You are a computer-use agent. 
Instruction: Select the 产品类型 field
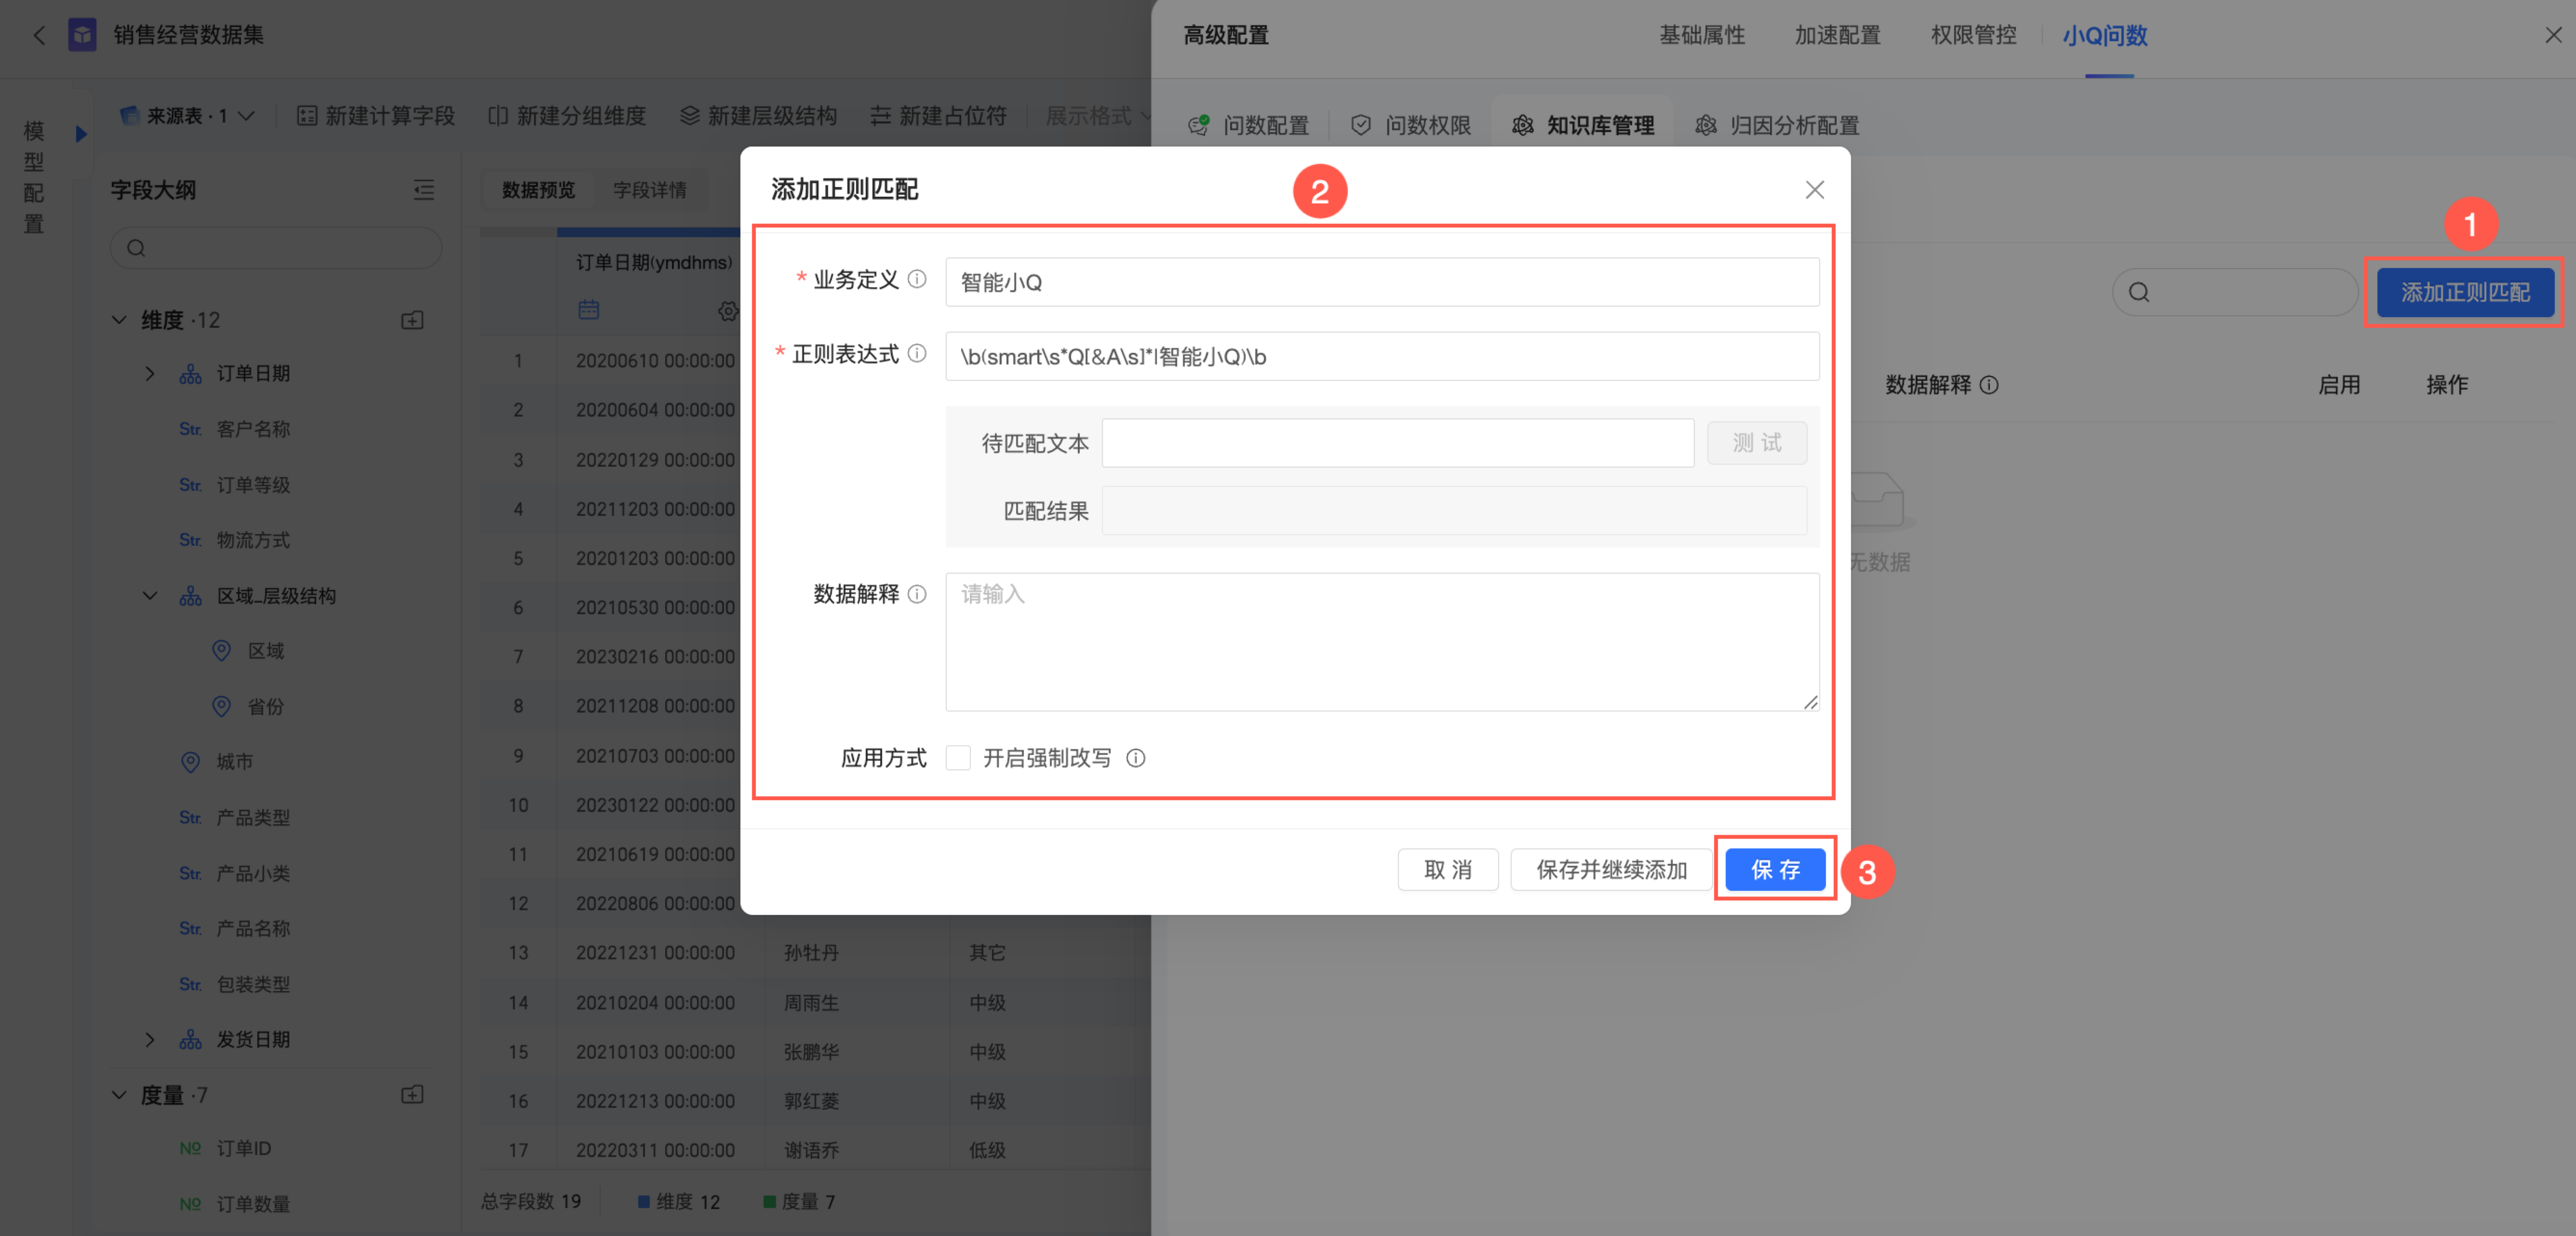(x=253, y=818)
